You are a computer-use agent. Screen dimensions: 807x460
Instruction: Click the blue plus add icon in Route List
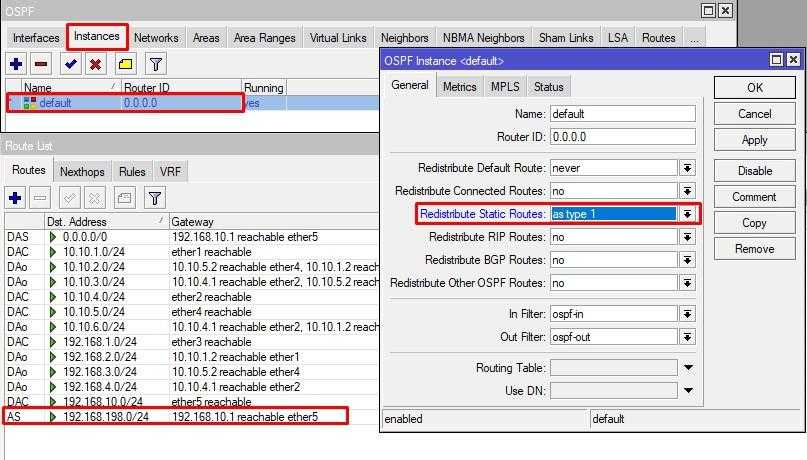click(x=16, y=198)
